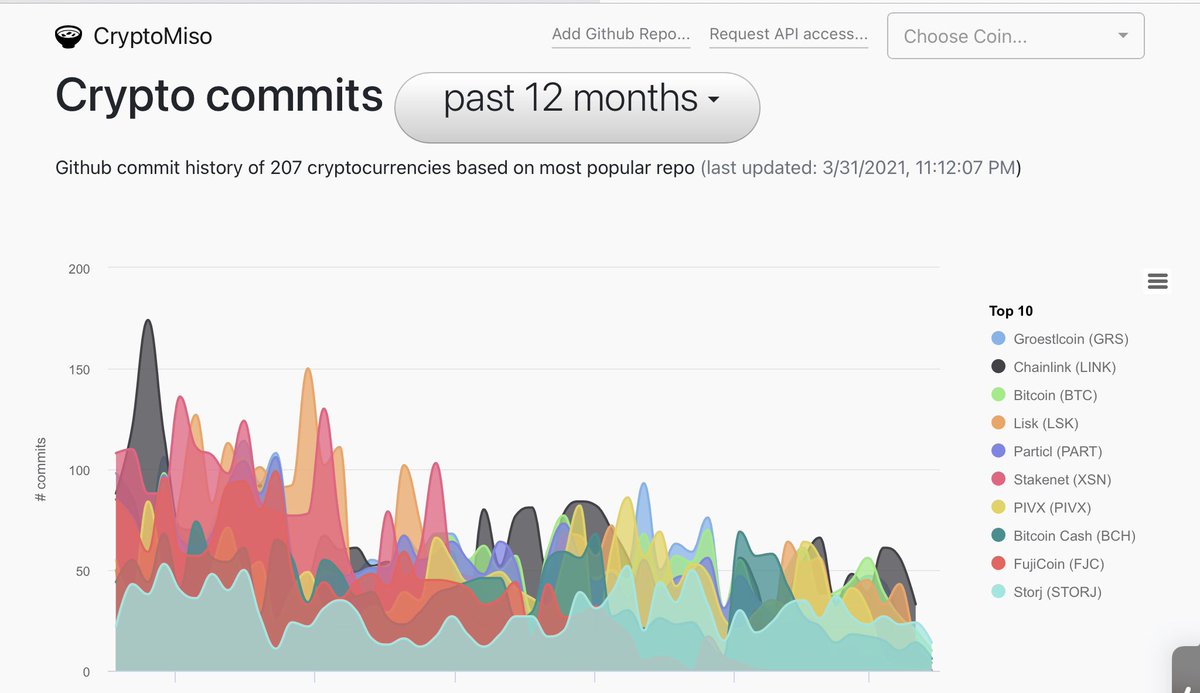Click the last updated timestamp text

[861, 167]
